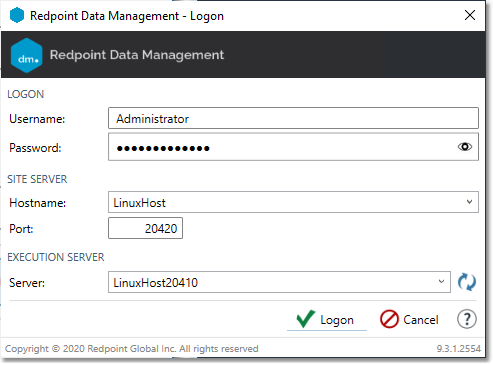Click the green checkmark Logon icon
The height and width of the screenshot is (365, 493).
pyautogui.click(x=306, y=319)
